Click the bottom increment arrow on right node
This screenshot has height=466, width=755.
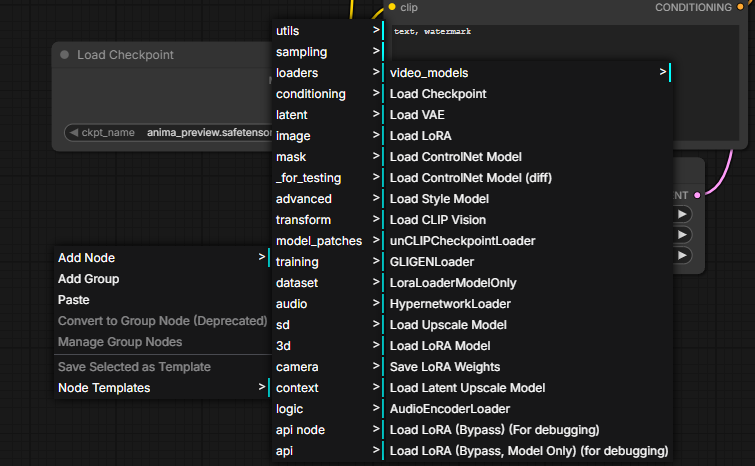click(x=682, y=255)
